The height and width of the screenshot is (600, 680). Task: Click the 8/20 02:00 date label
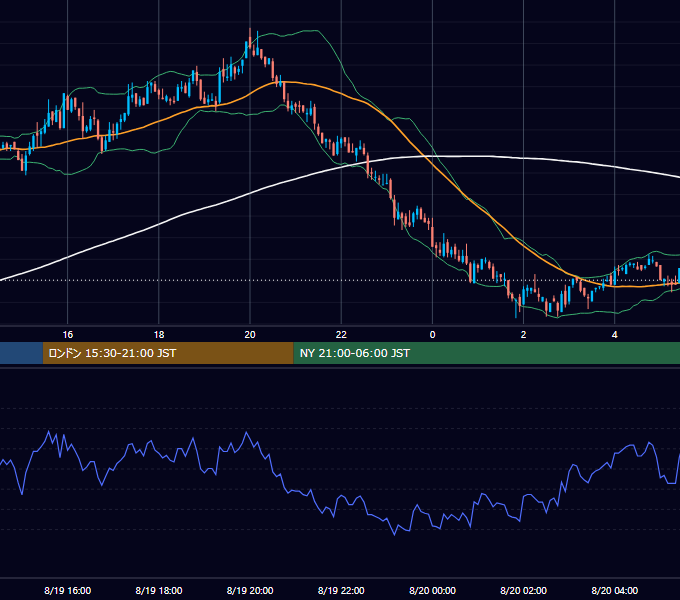pos(523,590)
